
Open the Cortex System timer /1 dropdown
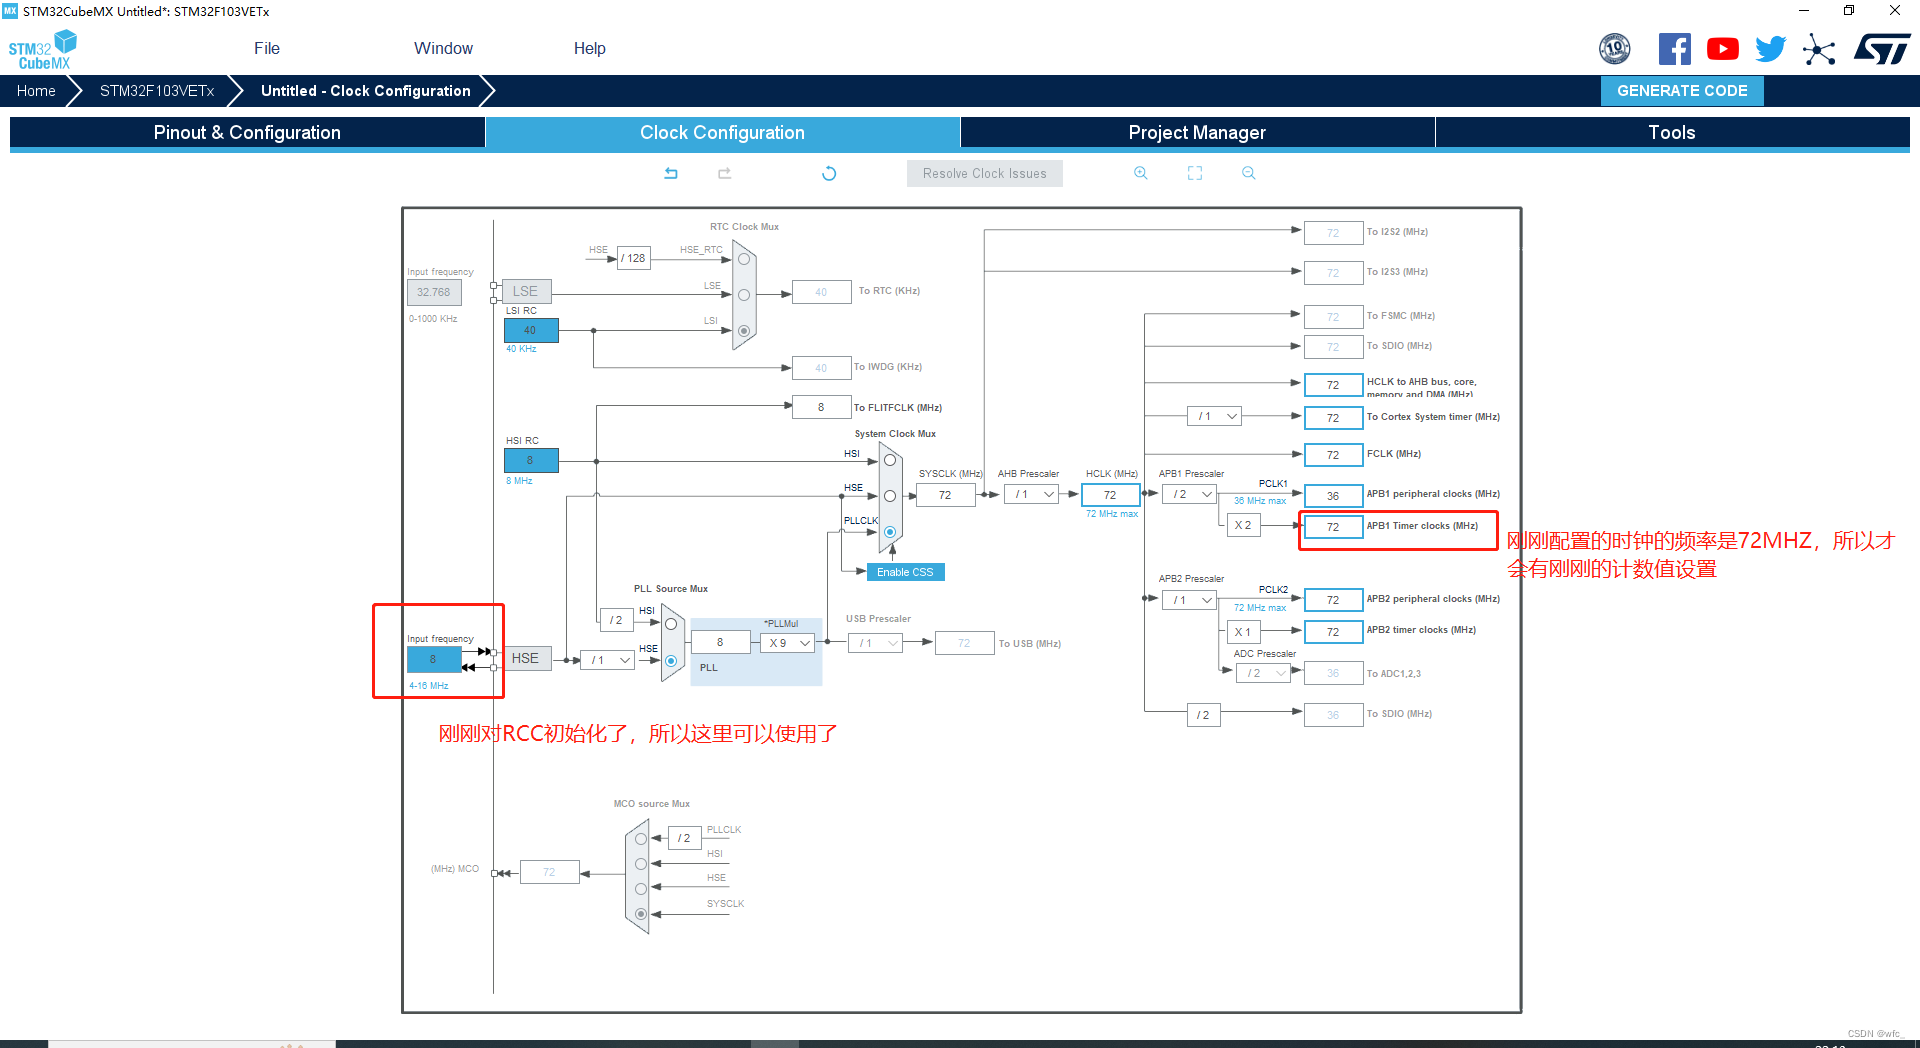click(x=1214, y=416)
